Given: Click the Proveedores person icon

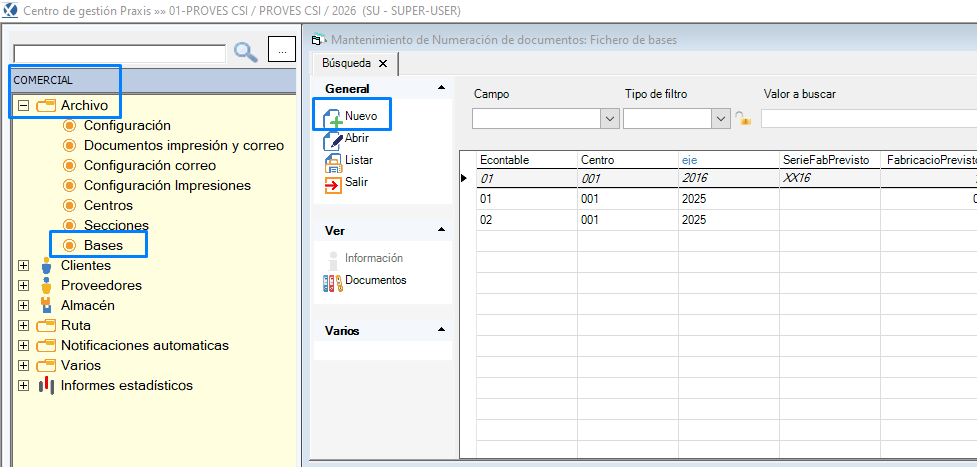Looking at the screenshot, I should [45, 285].
